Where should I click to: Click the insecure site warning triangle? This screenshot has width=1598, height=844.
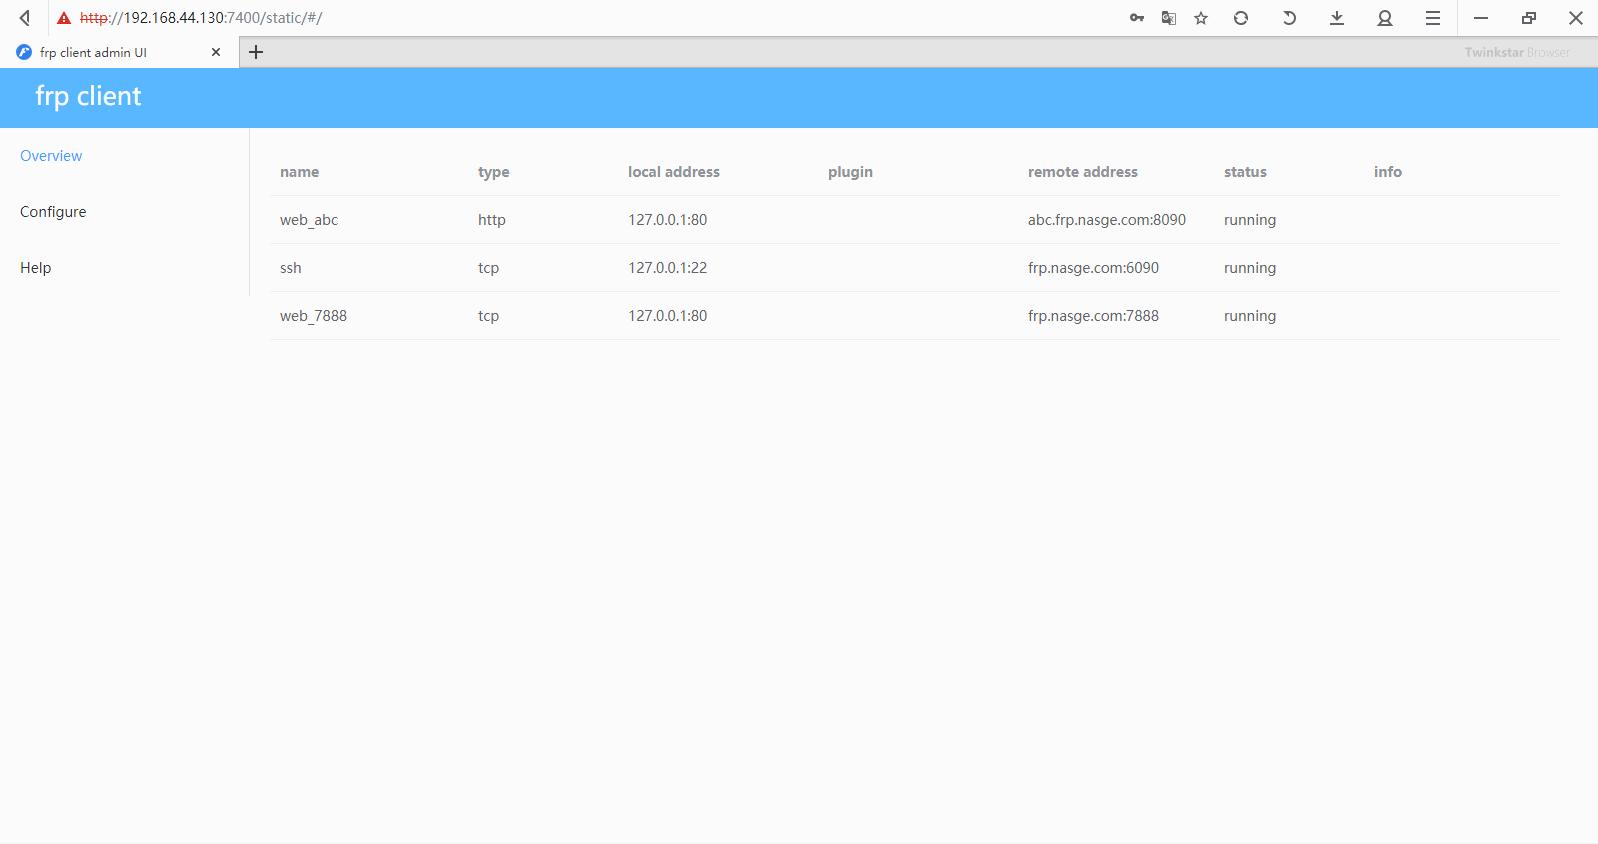point(64,18)
